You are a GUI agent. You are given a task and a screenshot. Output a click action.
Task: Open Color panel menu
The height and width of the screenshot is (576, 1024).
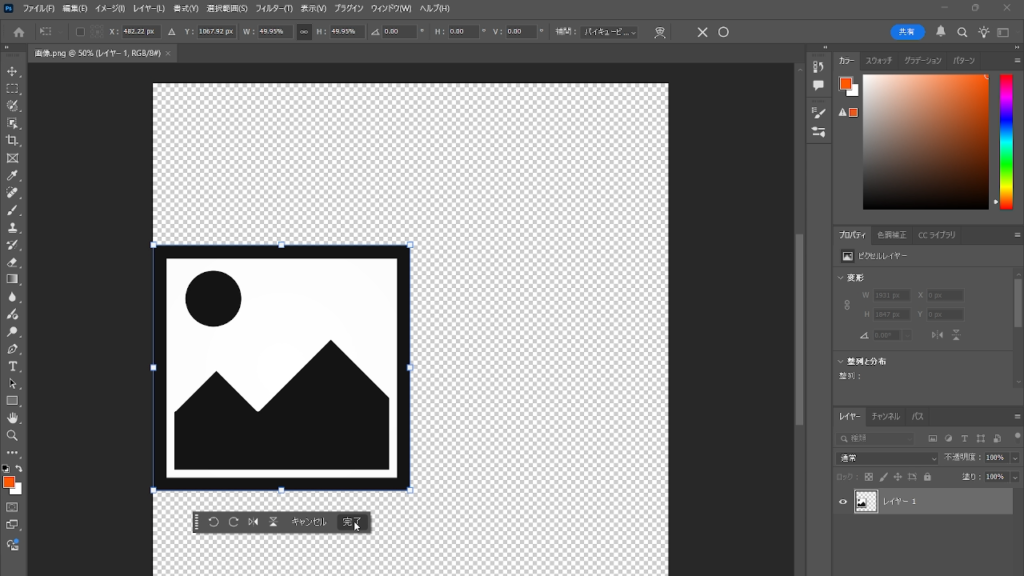(1017, 60)
